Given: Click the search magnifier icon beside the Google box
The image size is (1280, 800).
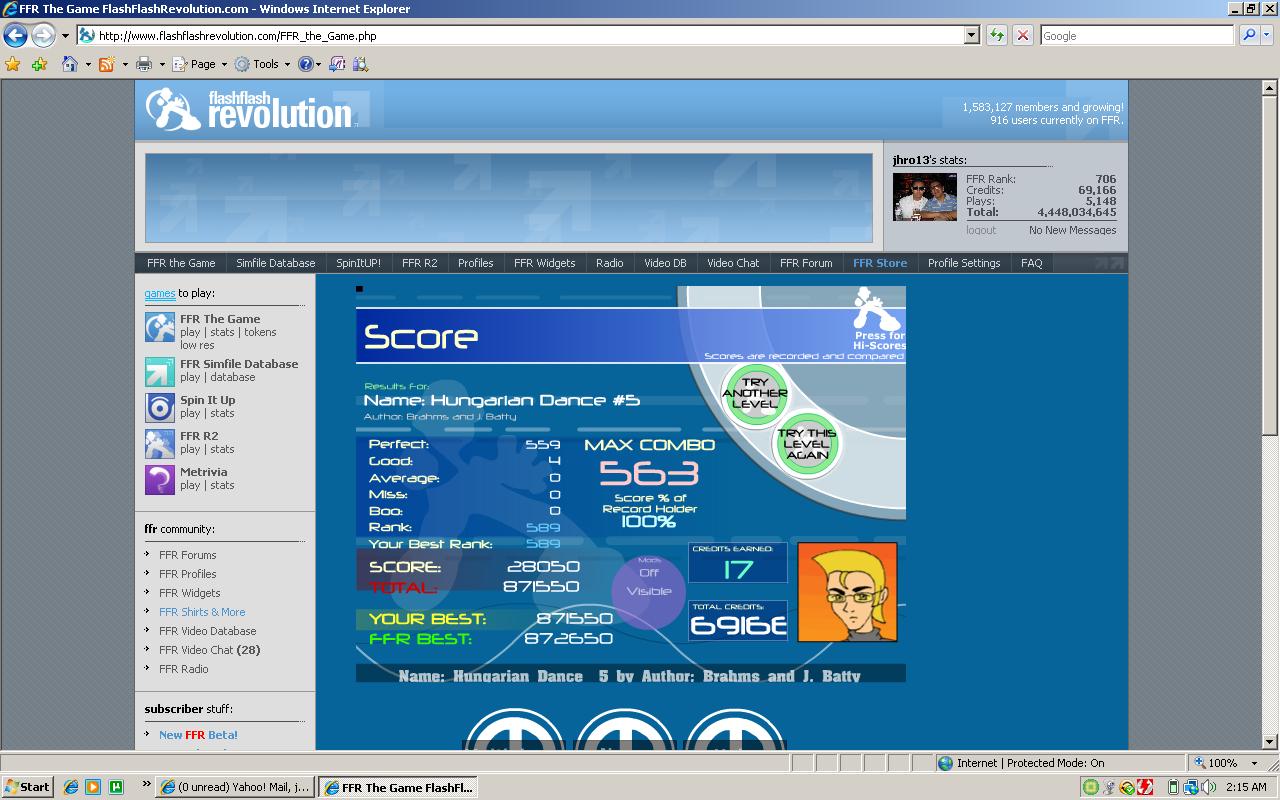Looking at the screenshot, I should pos(1248,36).
